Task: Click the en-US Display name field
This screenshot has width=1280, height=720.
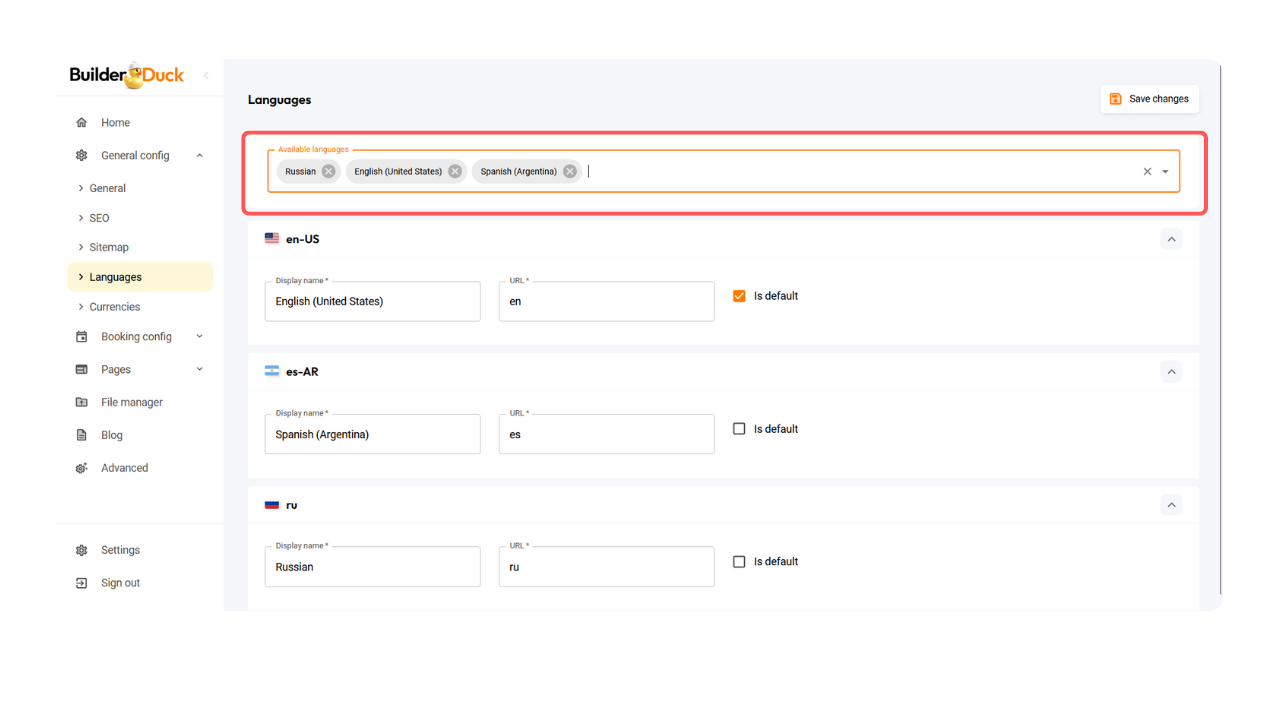Action: pos(372,301)
